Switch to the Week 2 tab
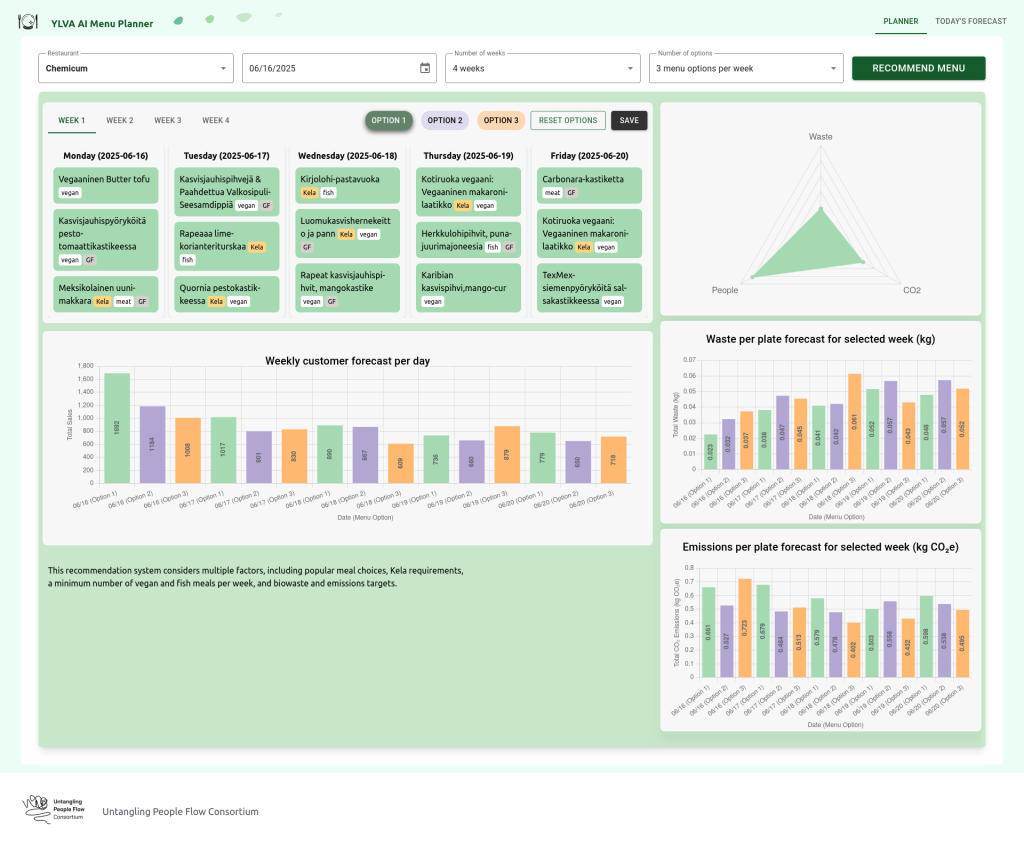Image resolution: width=1024 pixels, height=846 pixels. [x=120, y=120]
